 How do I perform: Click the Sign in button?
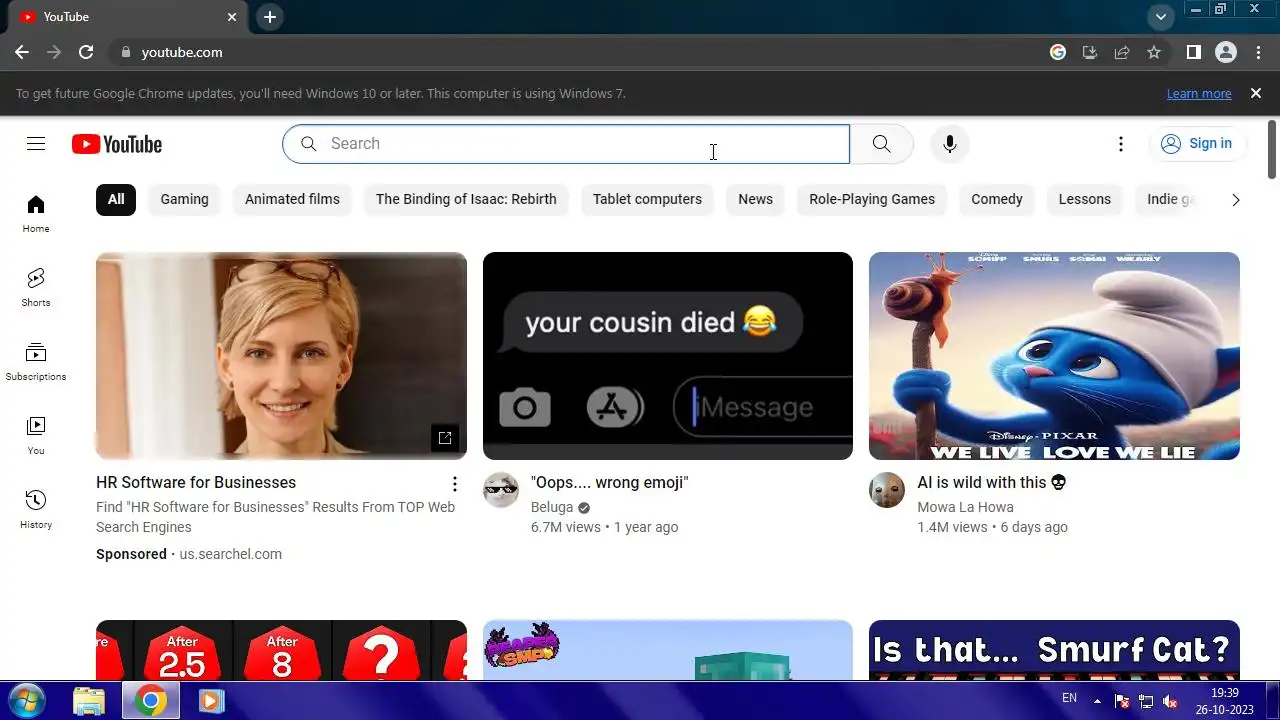pos(1197,144)
